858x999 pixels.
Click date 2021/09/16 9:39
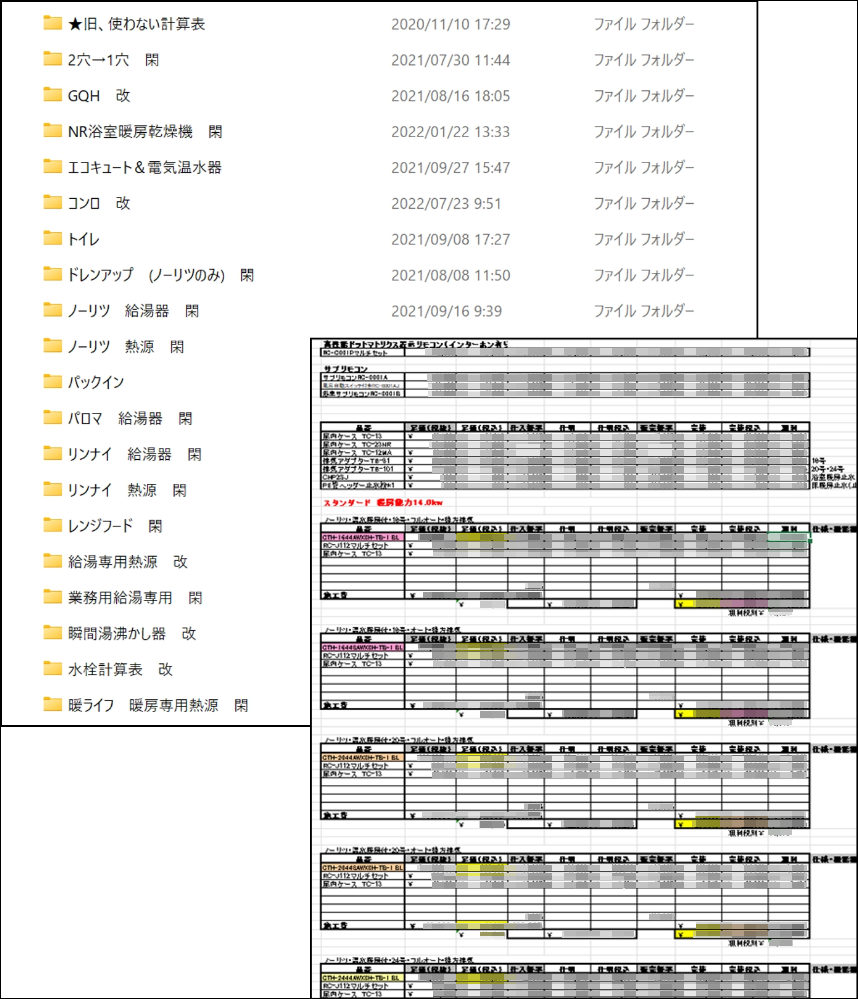tap(446, 311)
